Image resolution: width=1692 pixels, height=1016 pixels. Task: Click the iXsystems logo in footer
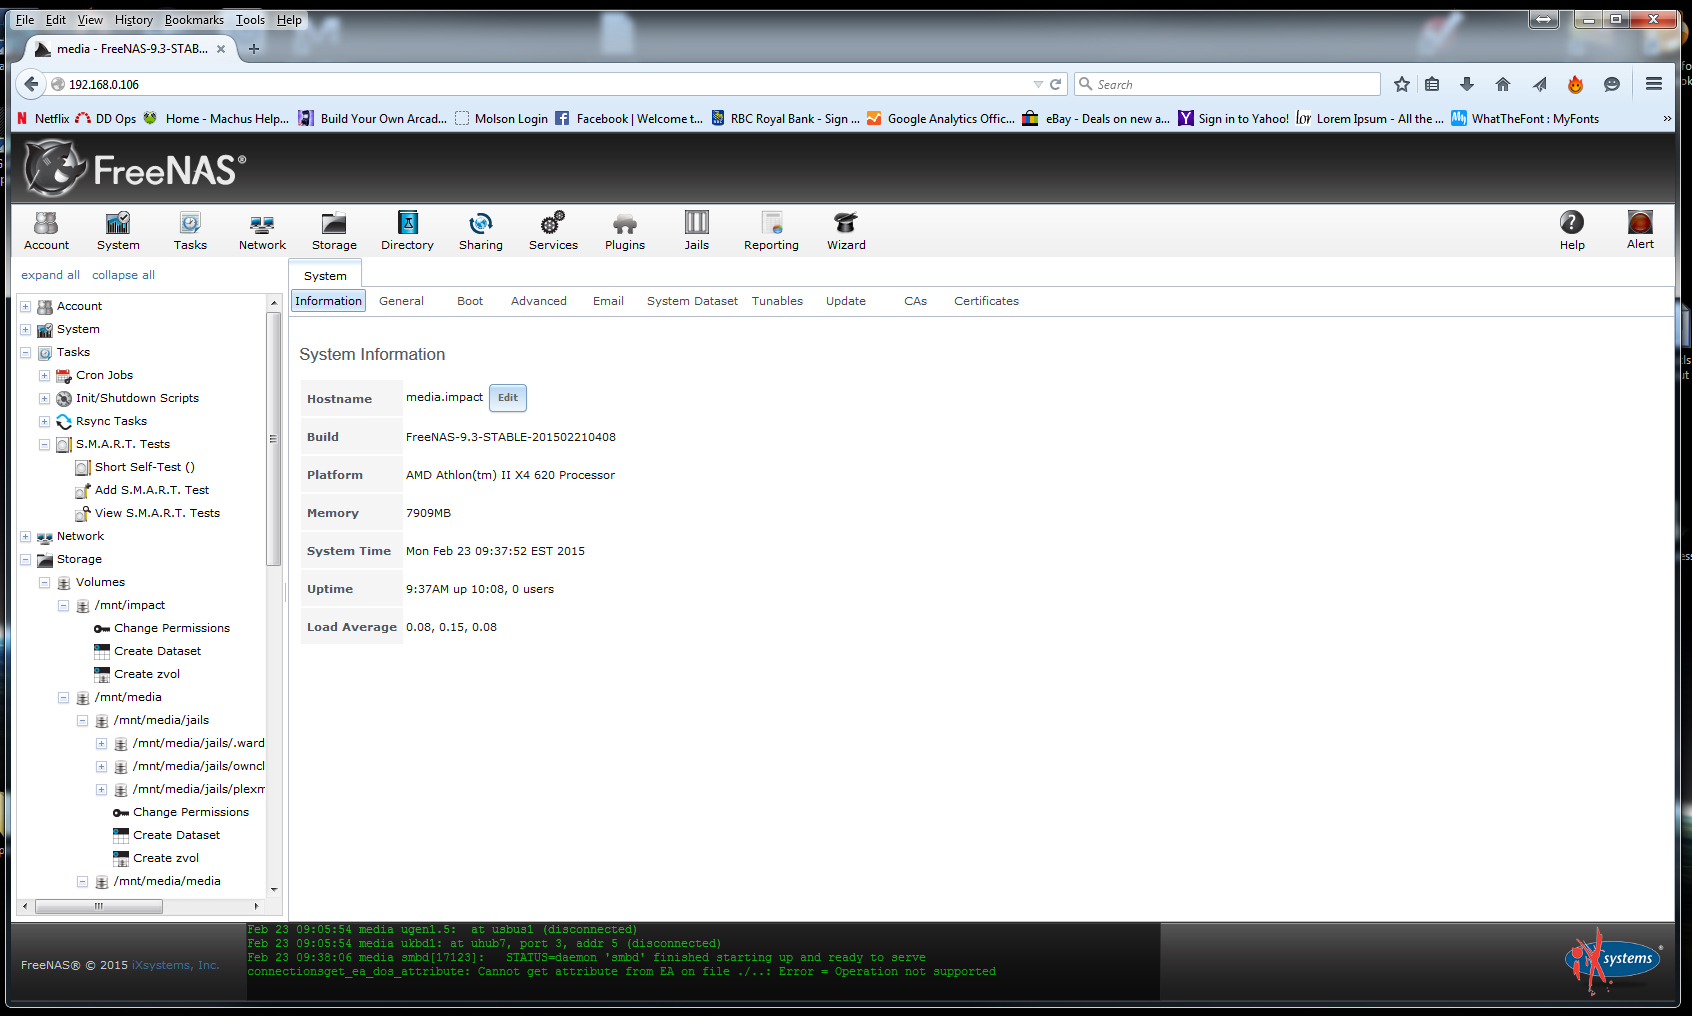(x=1613, y=960)
